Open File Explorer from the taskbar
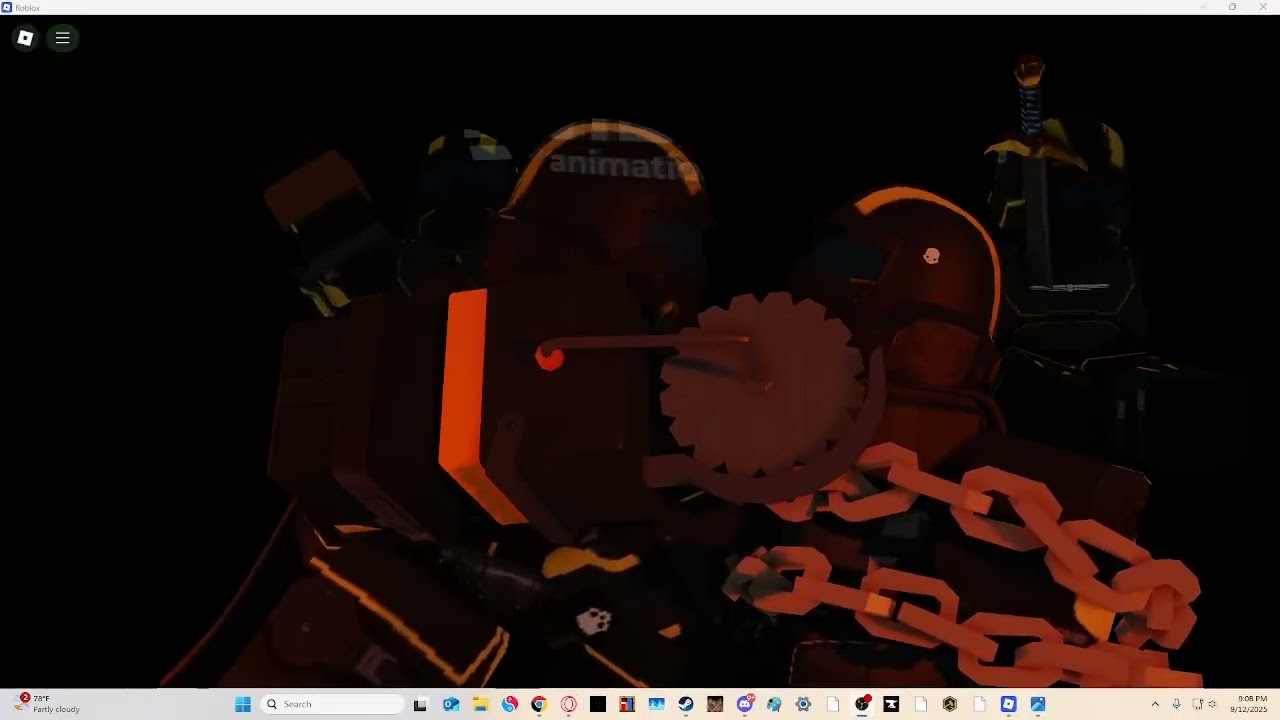 coord(480,704)
